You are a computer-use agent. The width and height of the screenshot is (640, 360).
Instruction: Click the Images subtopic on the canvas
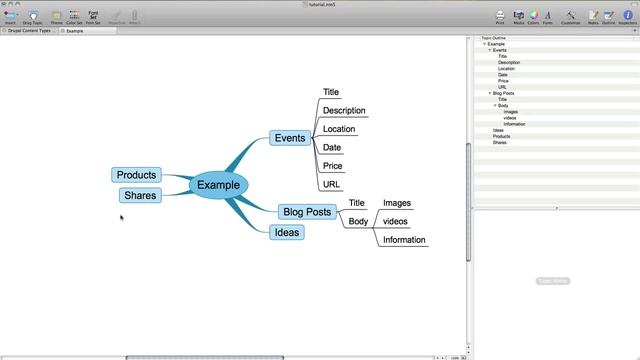point(397,203)
